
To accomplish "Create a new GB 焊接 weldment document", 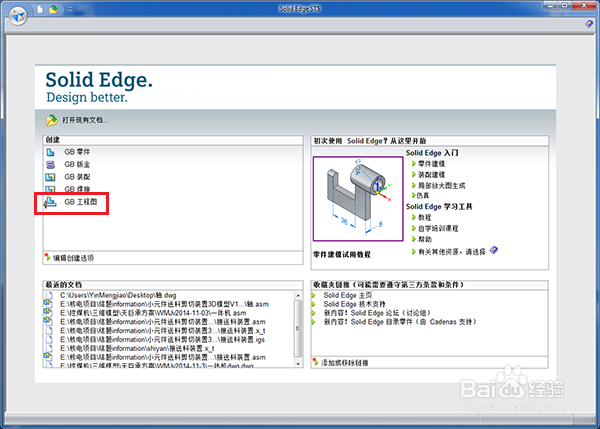I will click(x=77, y=189).
